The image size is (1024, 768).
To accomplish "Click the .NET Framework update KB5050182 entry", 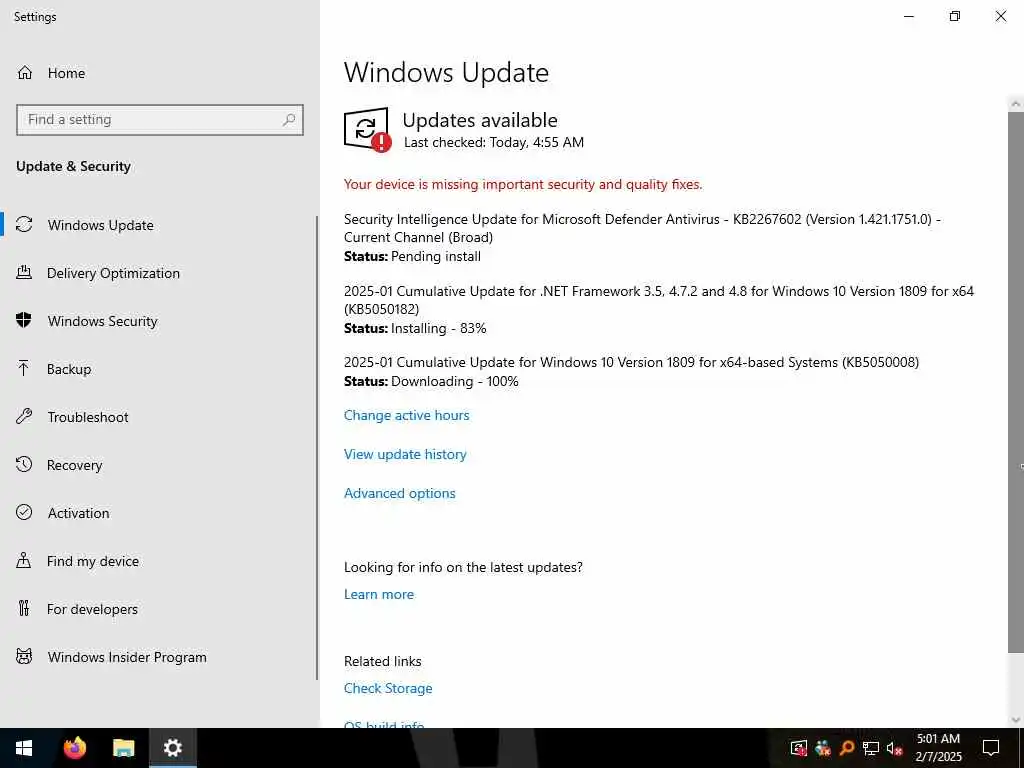I will point(658,300).
